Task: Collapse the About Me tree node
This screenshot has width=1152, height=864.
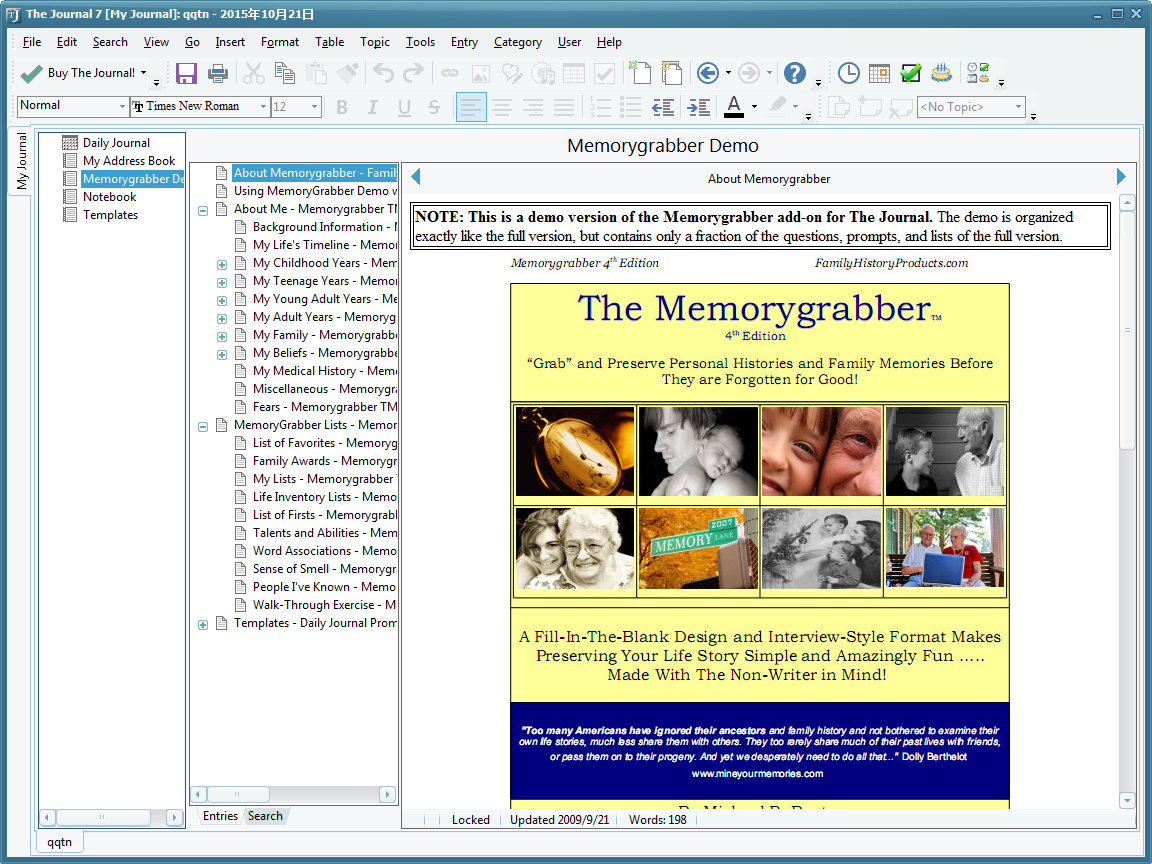Action: 203,210
